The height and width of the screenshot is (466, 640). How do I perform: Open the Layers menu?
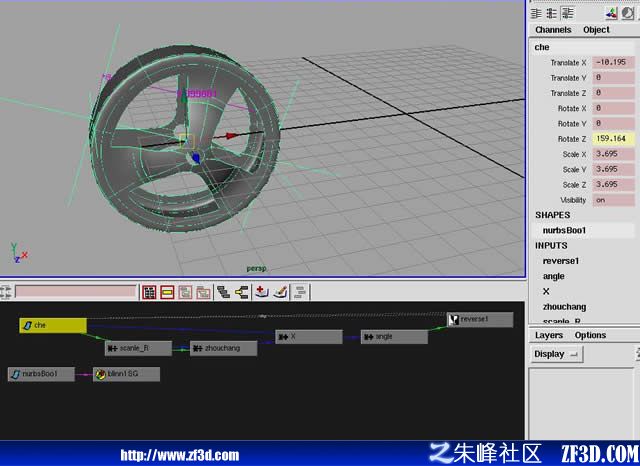click(549, 335)
